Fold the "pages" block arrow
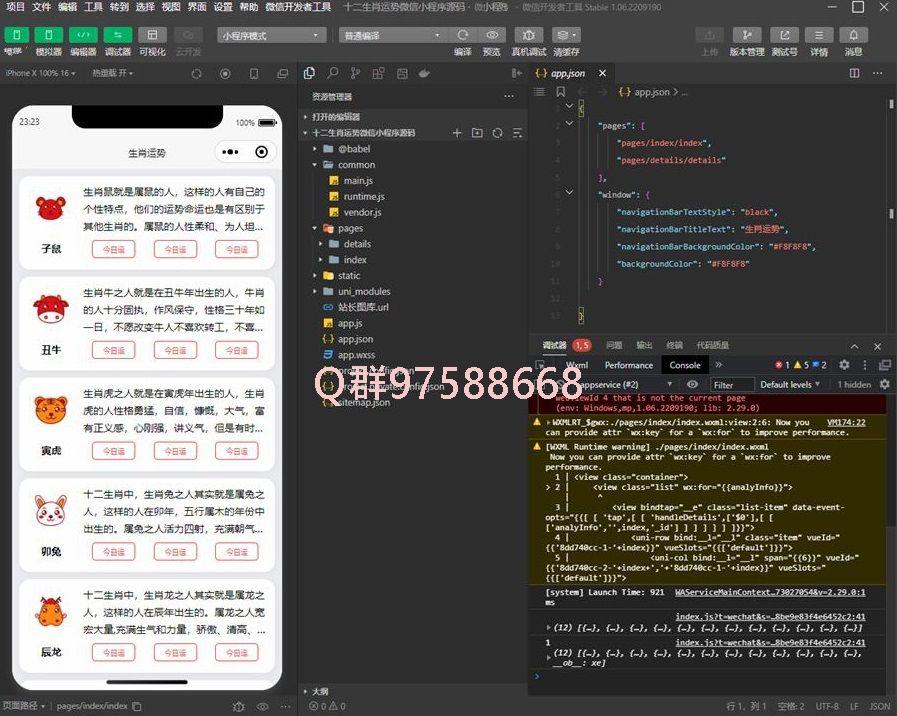The image size is (897, 716). [569, 123]
